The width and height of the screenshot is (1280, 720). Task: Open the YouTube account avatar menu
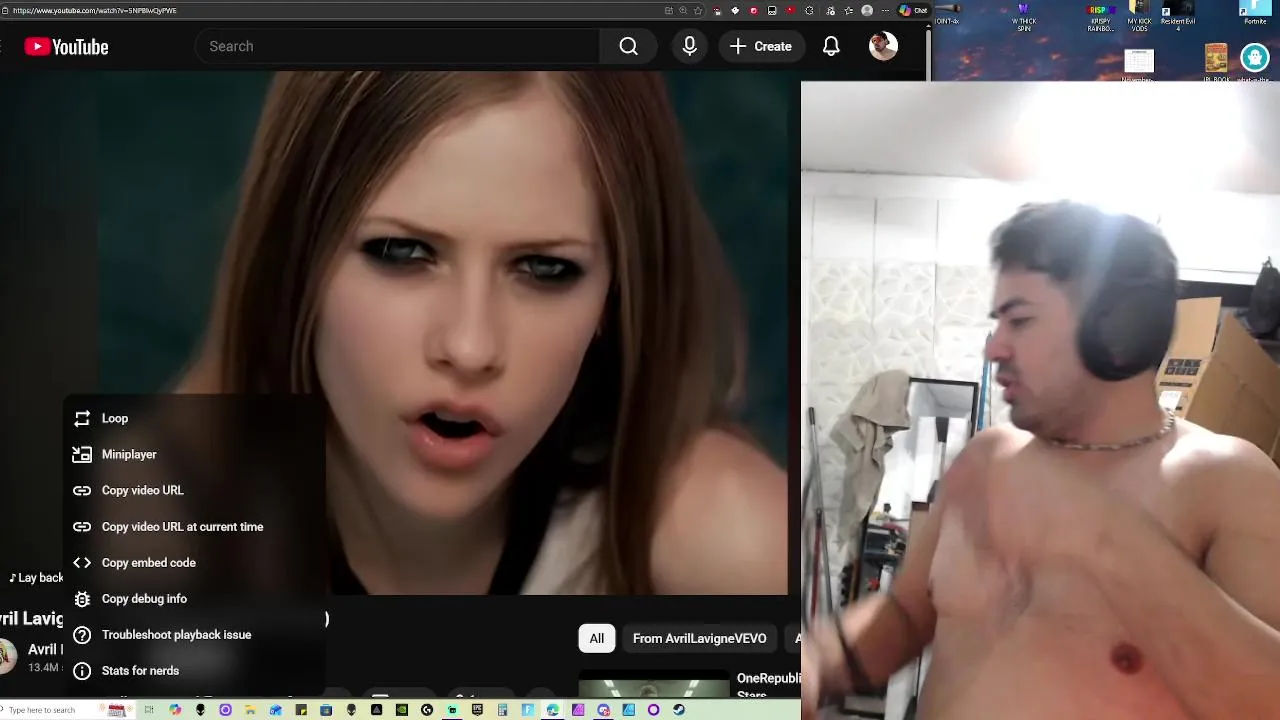[x=883, y=46]
